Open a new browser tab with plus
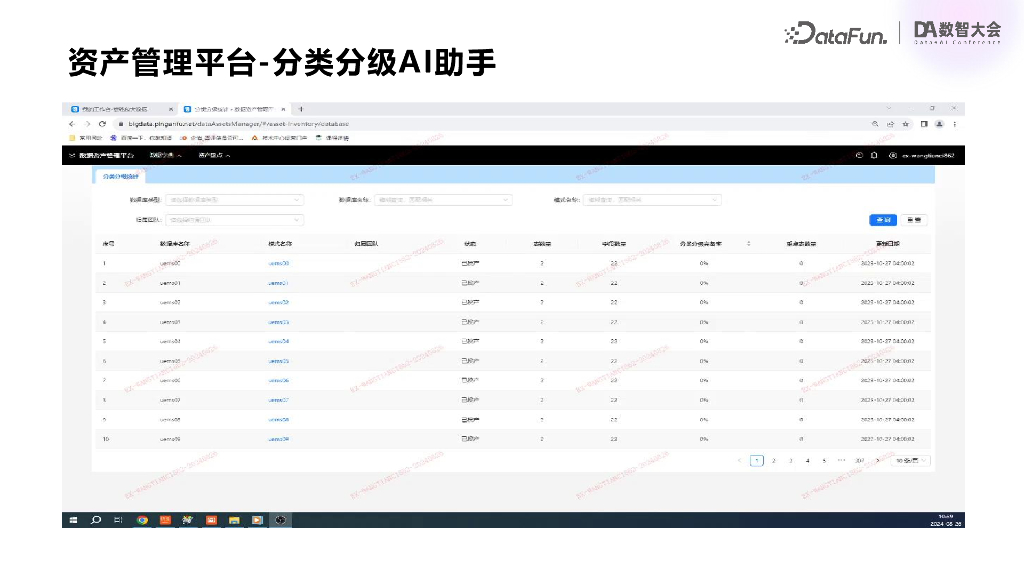 point(301,109)
